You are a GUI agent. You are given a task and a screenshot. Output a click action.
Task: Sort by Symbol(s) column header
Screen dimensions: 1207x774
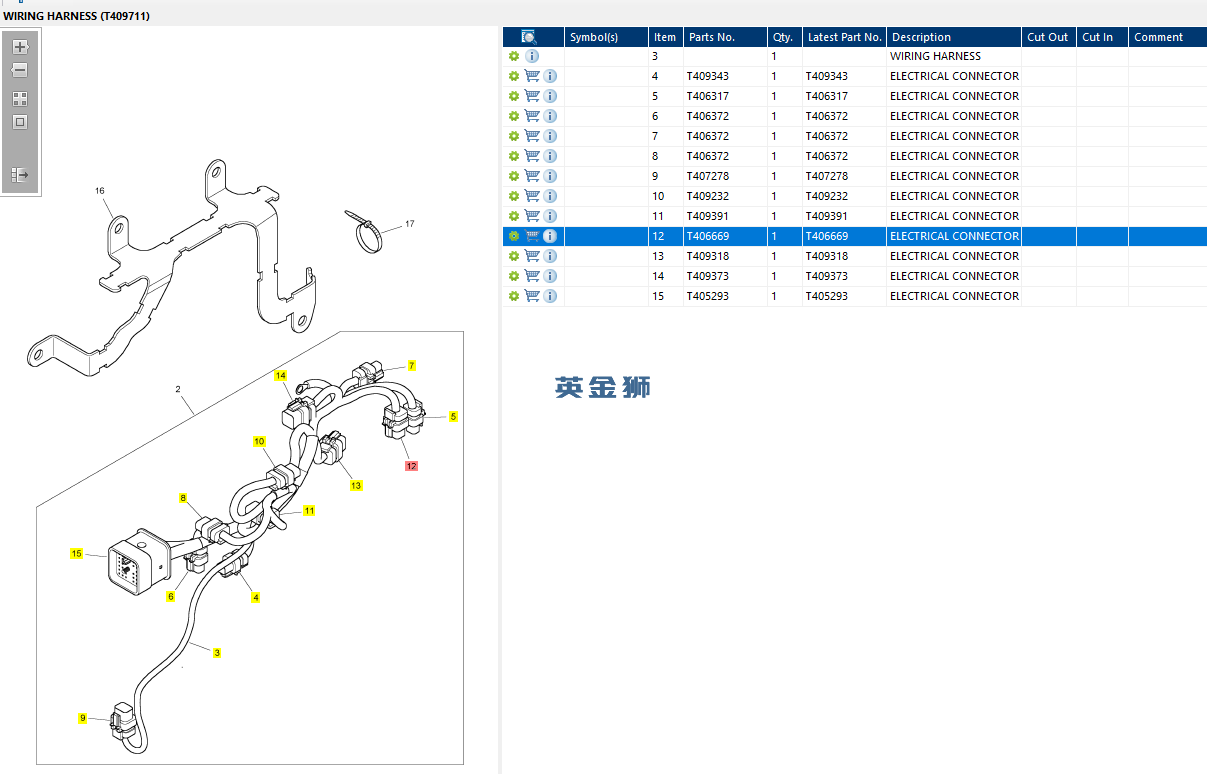(x=606, y=37)
